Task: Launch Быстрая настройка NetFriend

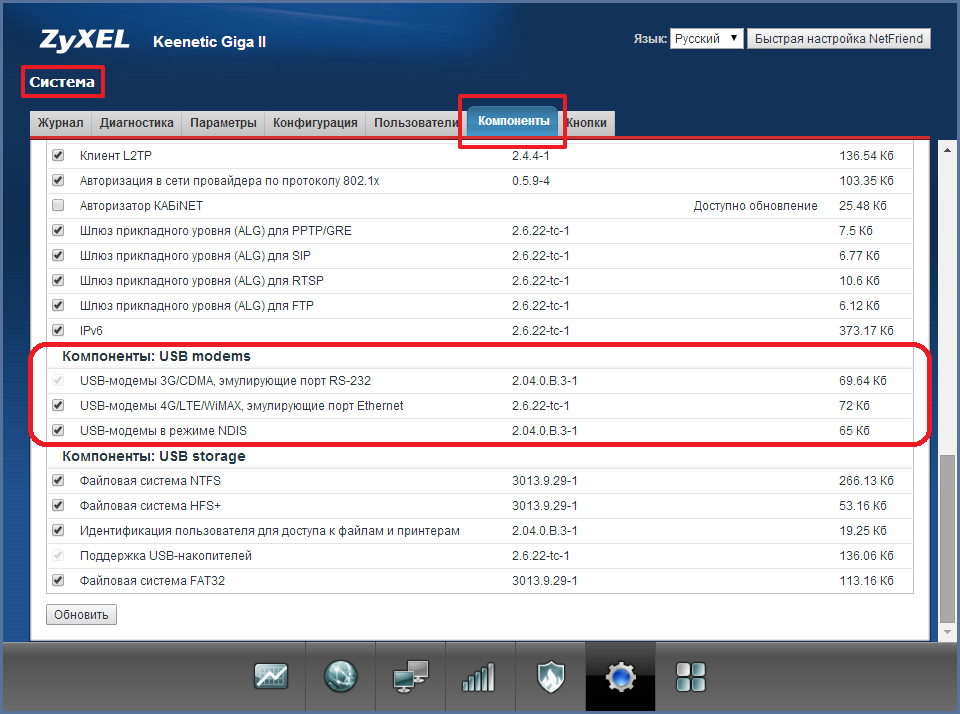Action: [x=839, y=39]
